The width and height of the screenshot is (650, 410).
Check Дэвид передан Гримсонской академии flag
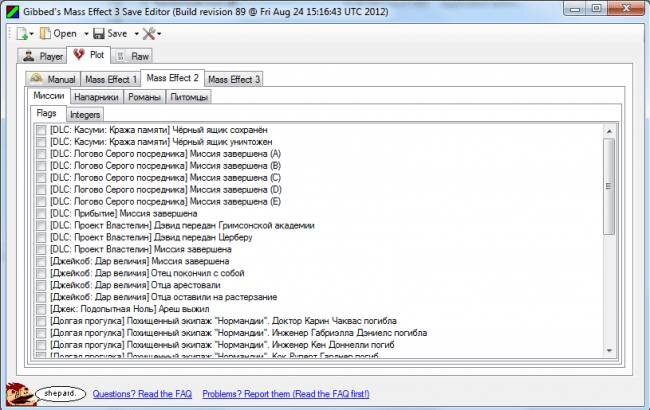(x=41, y=226)
